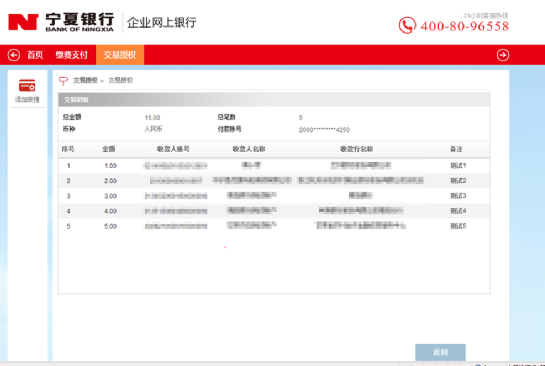Open the 首页 menu item
Image resolution: width=545 pixels, height=366 pixels.
tap(35, 55)
